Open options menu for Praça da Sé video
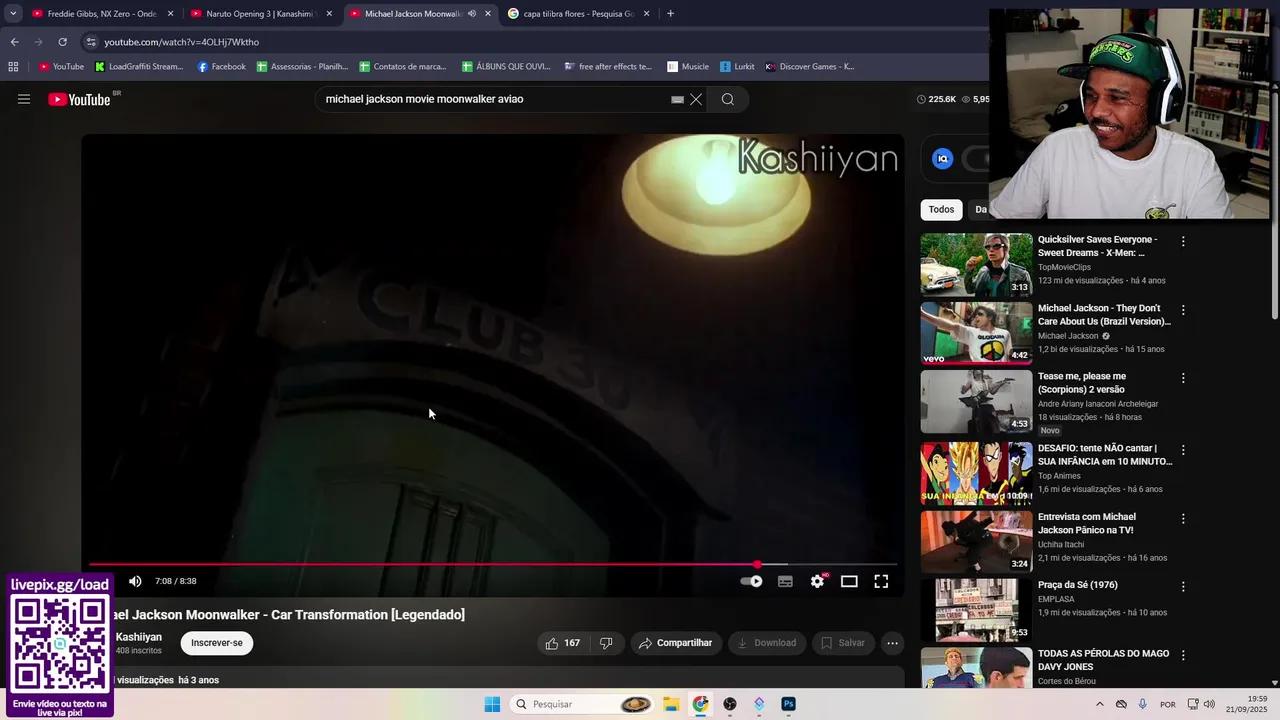The height and width of the screenshot is (720, 1280). 1183,586
